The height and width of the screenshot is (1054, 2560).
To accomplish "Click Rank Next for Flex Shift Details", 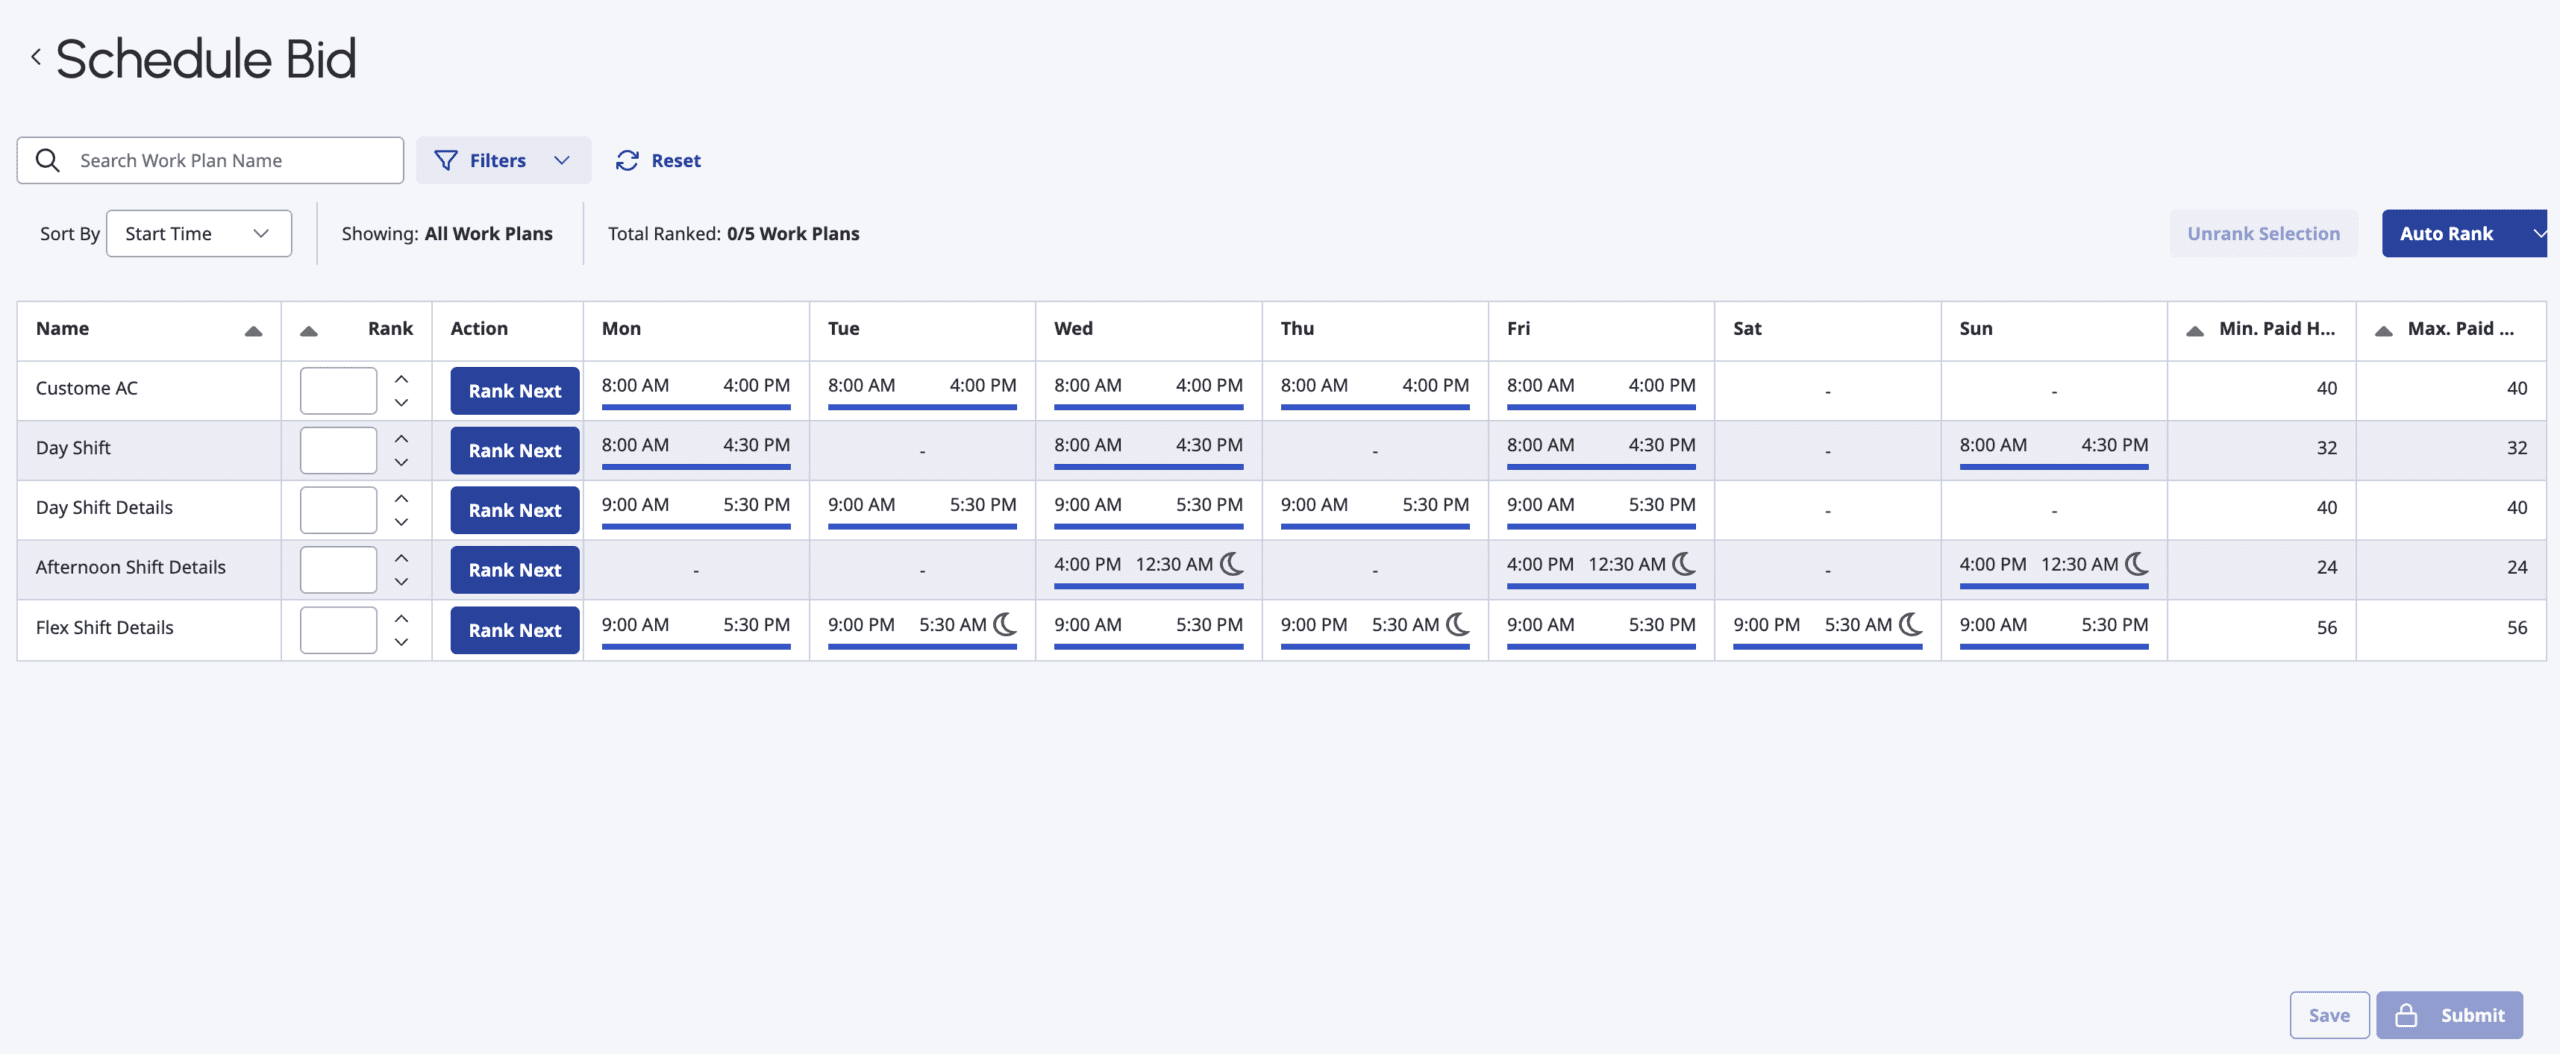I will 515,630.
